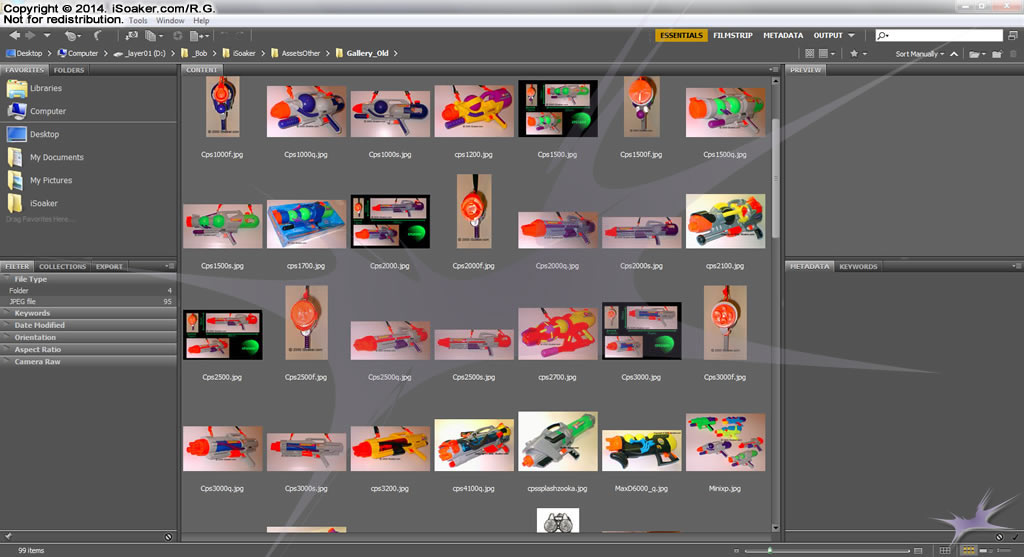Click the AssetsOther breadcrumb
The height and width of the screenshot is (557, 1024).
pyautogui.click(x=295, y=54)
